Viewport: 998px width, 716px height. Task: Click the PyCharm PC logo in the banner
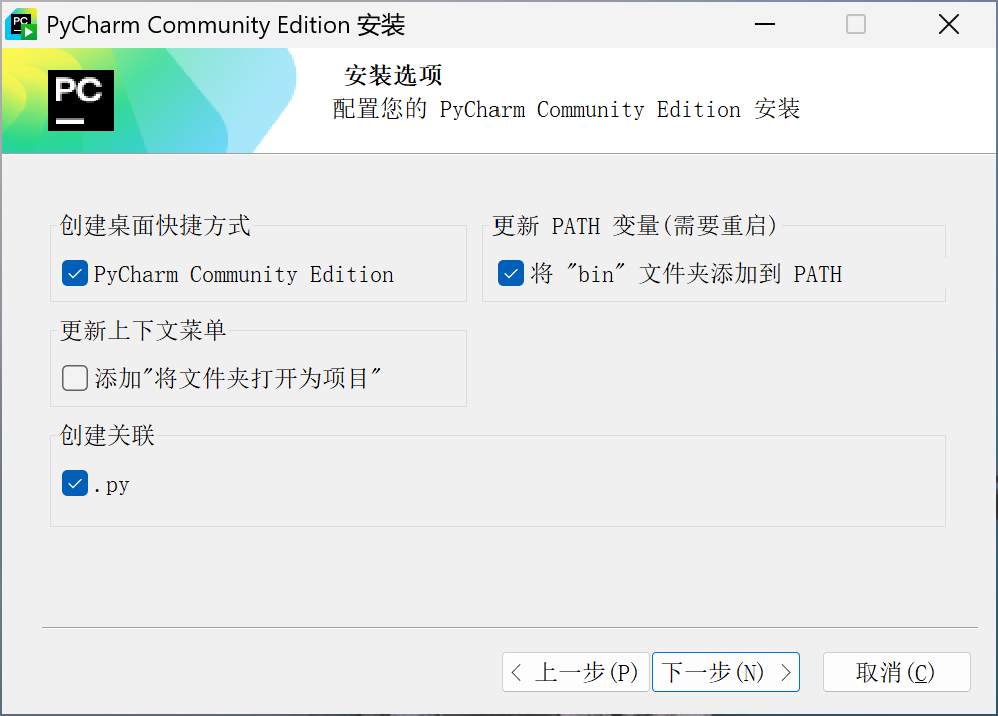80,100
